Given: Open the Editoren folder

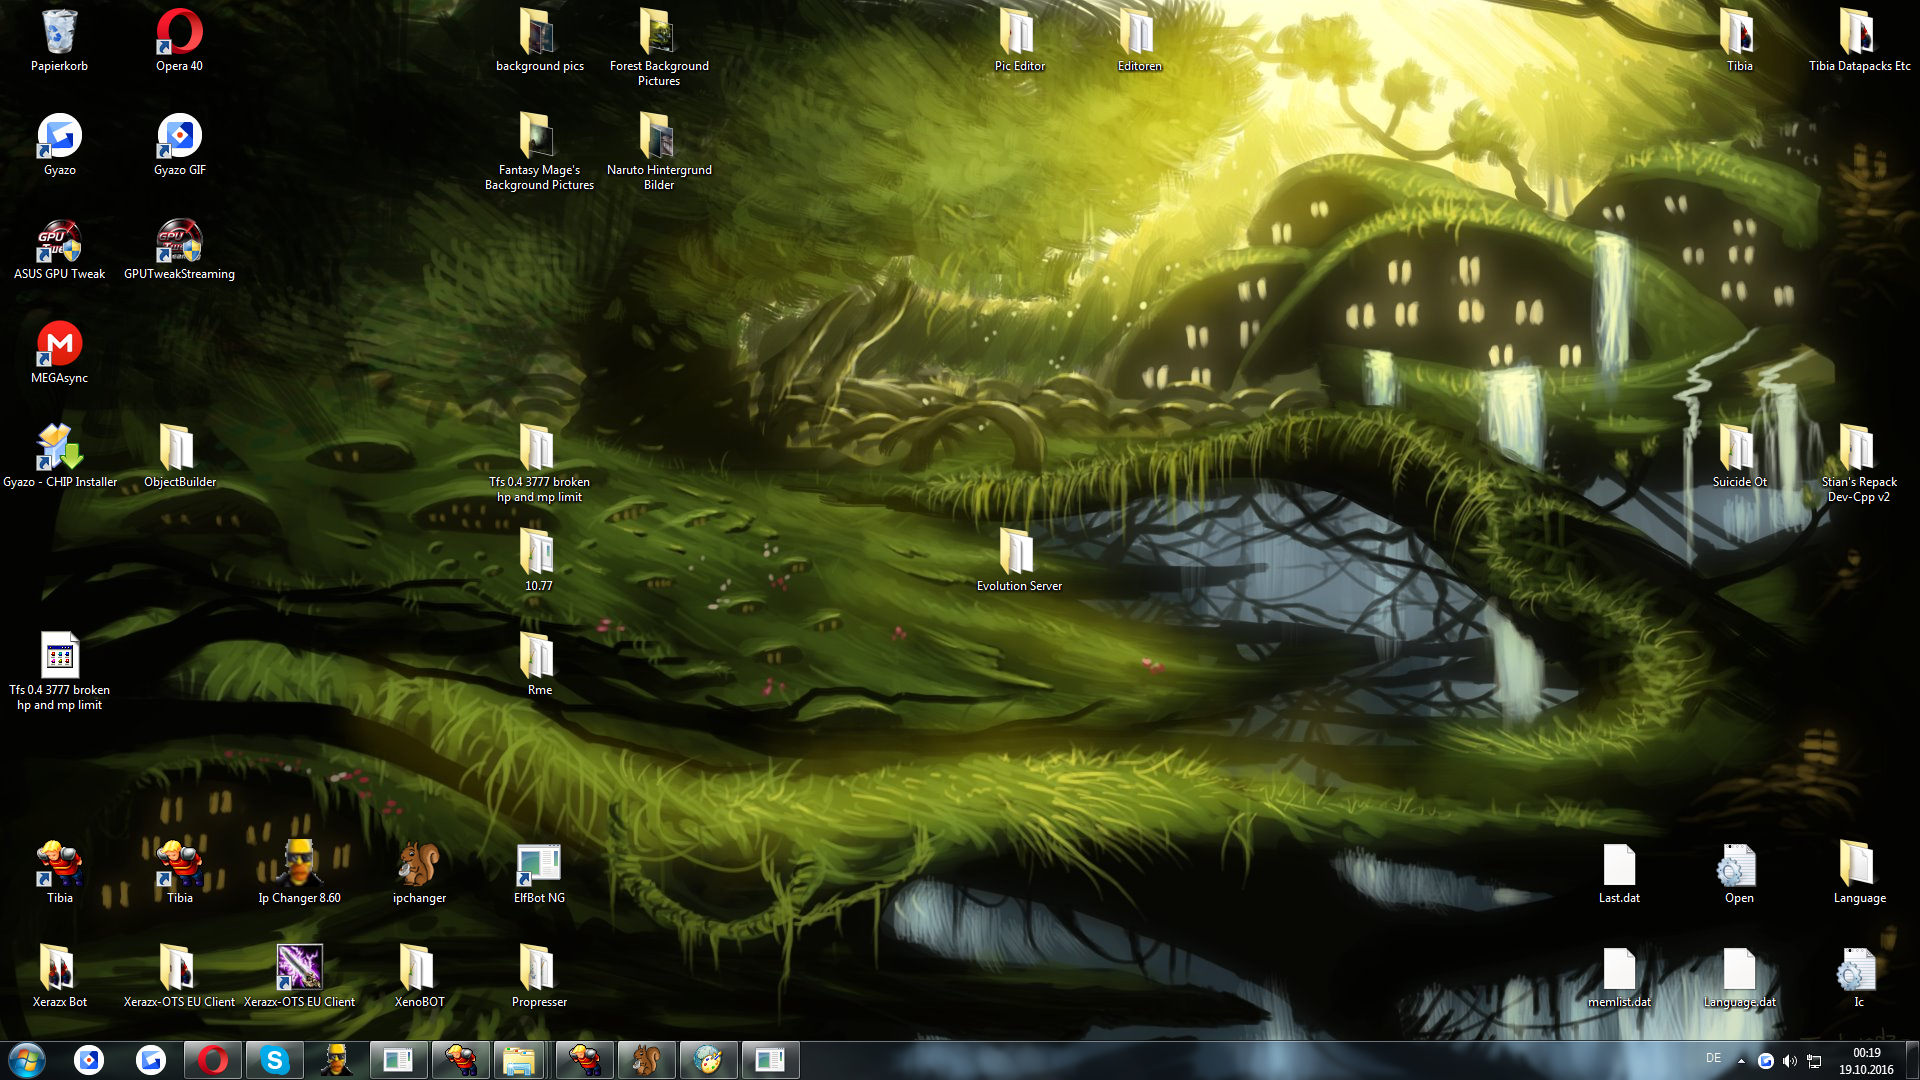Looking at the screenshot, I should [1140, 40].
